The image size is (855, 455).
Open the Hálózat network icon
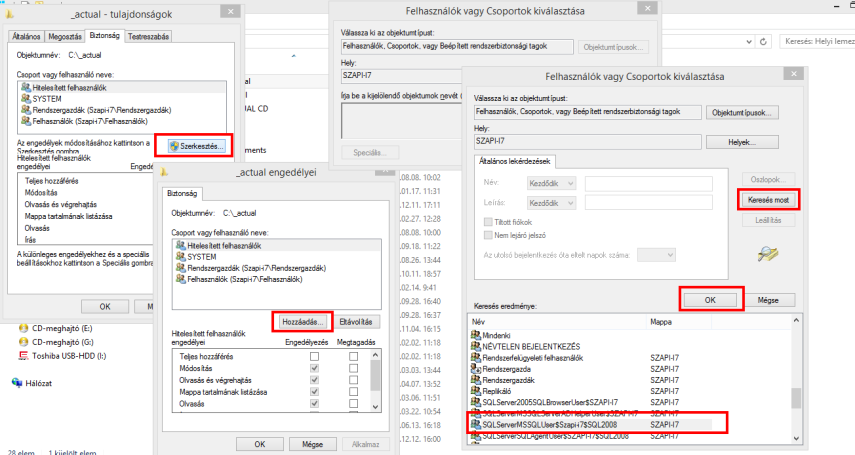[x=16, y=381]
